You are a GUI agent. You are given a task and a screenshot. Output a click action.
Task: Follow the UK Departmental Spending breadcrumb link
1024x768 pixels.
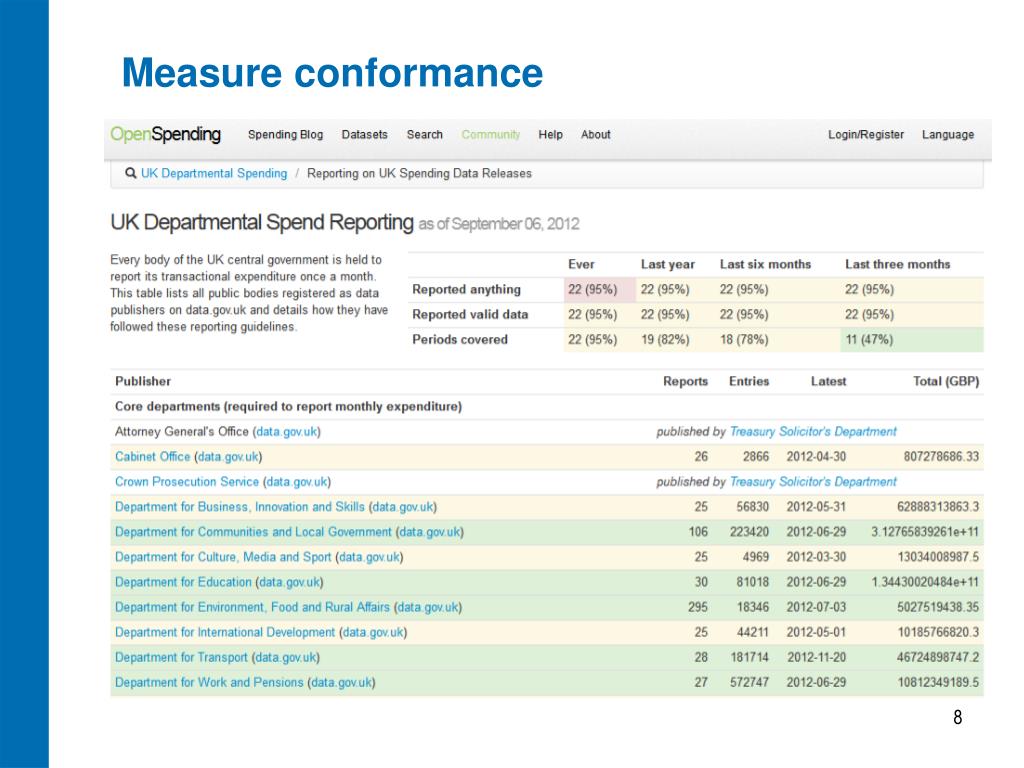[214, 173]
